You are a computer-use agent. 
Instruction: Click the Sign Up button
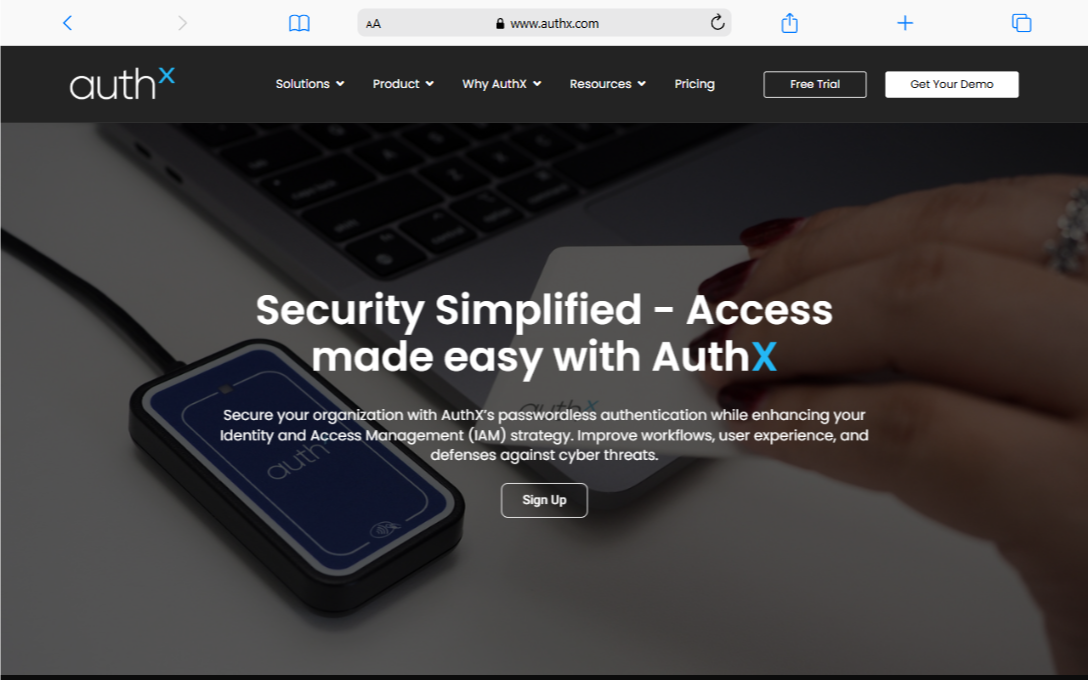[x=544, y=500]
